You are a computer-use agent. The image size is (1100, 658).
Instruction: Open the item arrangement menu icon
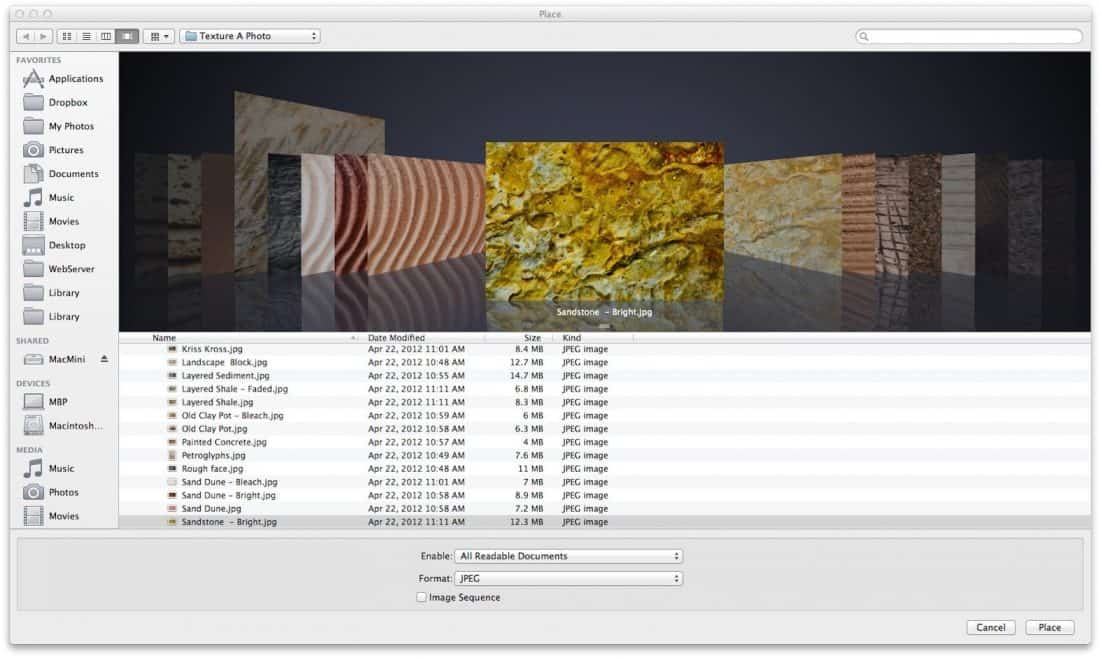[x=158, y=35]
